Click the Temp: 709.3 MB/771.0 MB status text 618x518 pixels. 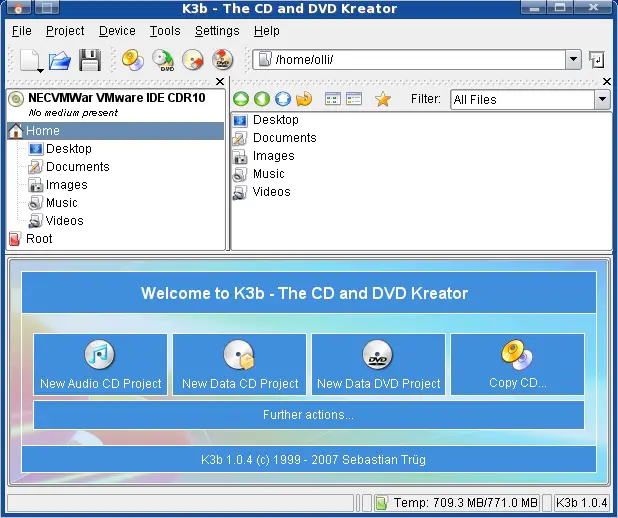click(465, 503)
